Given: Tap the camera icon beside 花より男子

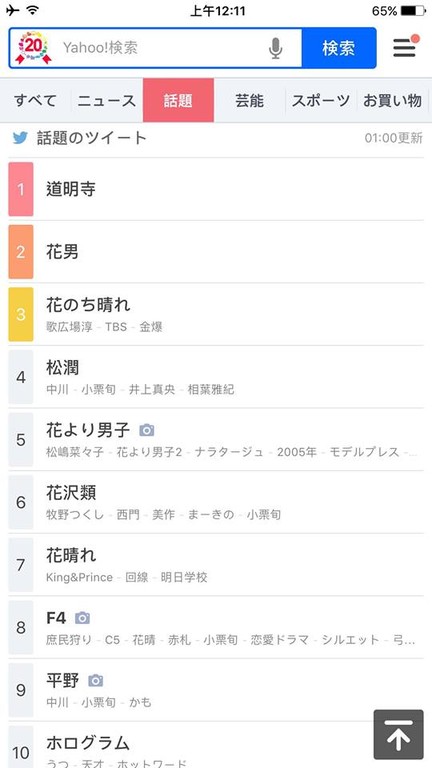Looking at the screenshot, I should (x=146, y=431).
